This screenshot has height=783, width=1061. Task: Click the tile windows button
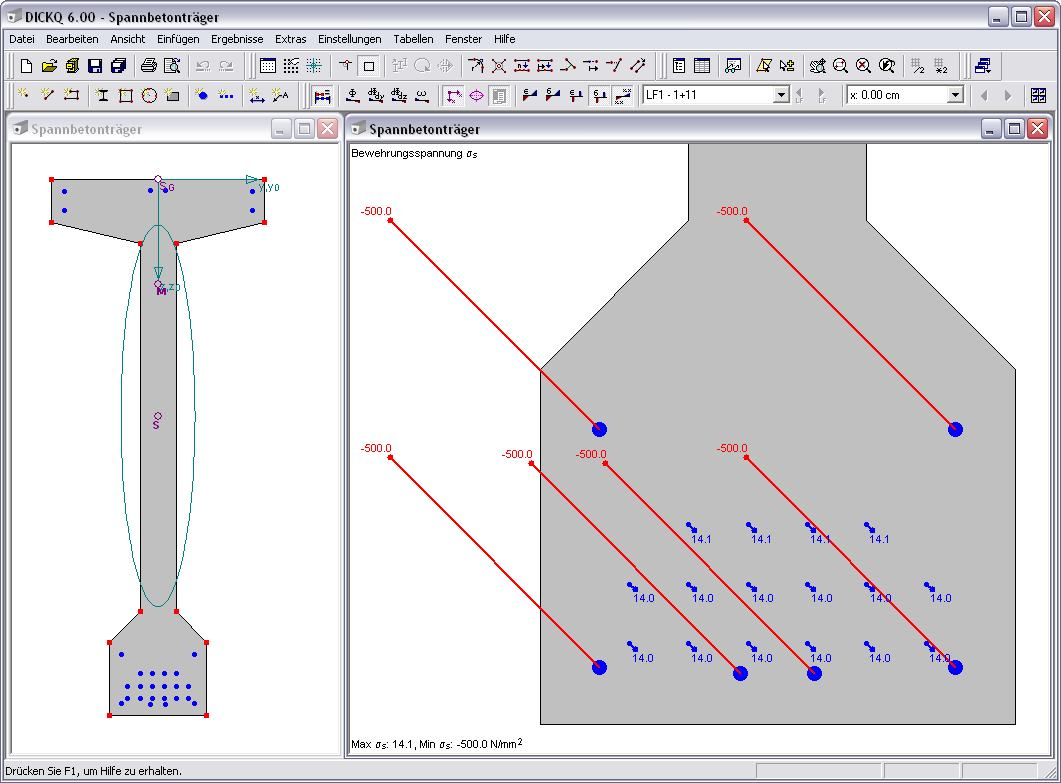[1037, 95]
